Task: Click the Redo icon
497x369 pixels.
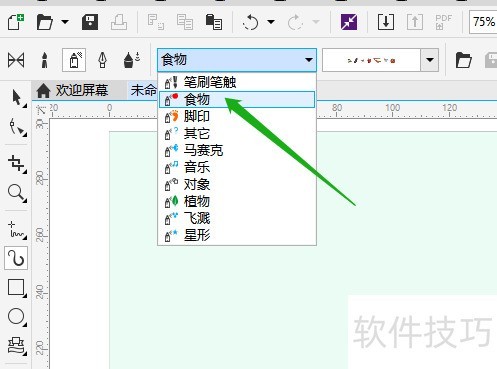Action: tap(295, 22)
